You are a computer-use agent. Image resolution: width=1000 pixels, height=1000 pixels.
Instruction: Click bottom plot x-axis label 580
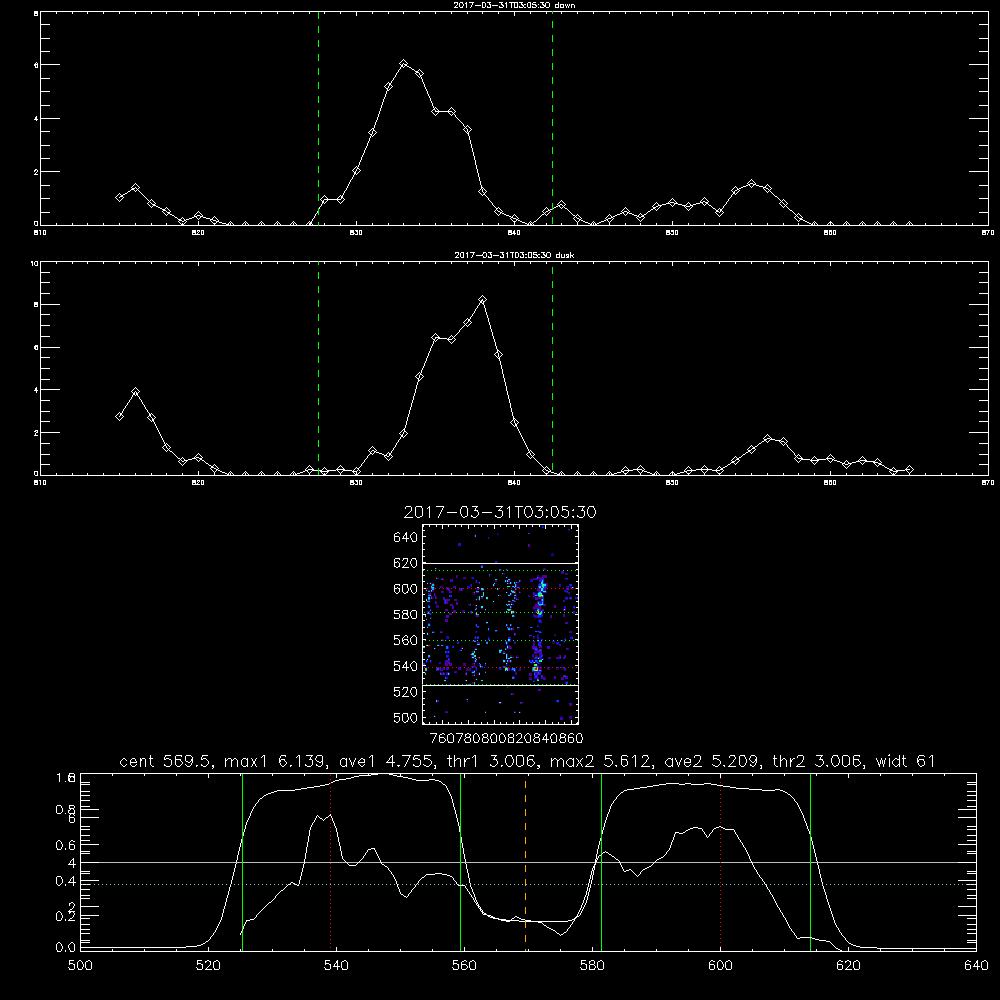[592, 966]
